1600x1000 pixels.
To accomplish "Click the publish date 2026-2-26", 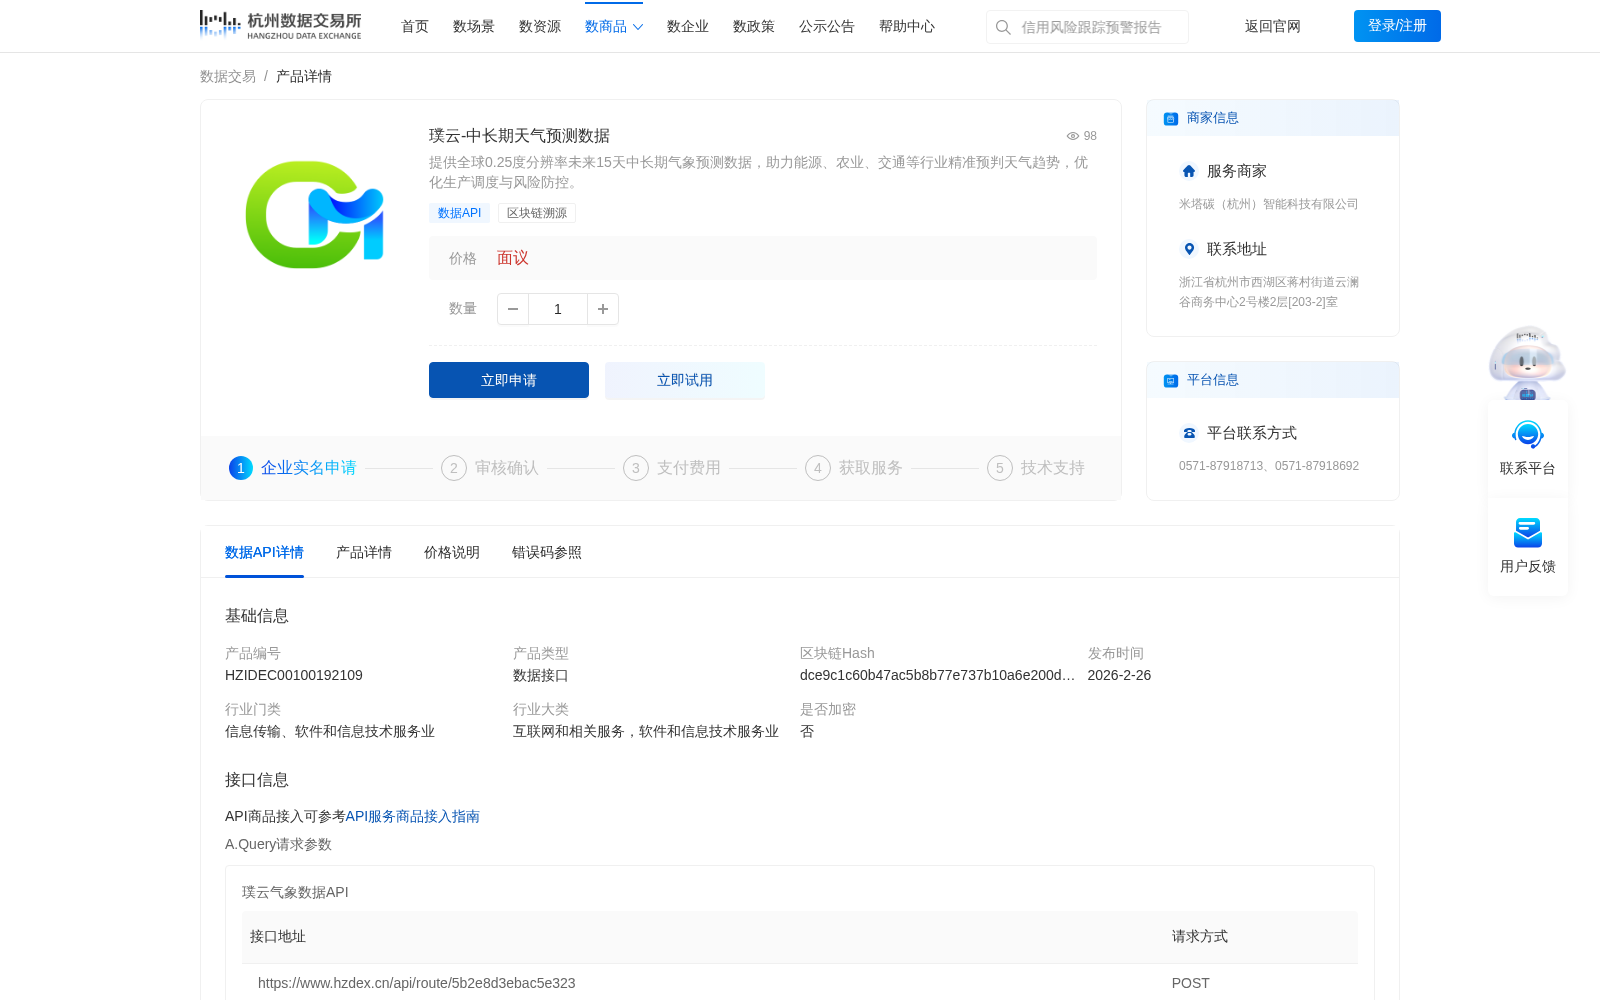I will (1119, 675).
